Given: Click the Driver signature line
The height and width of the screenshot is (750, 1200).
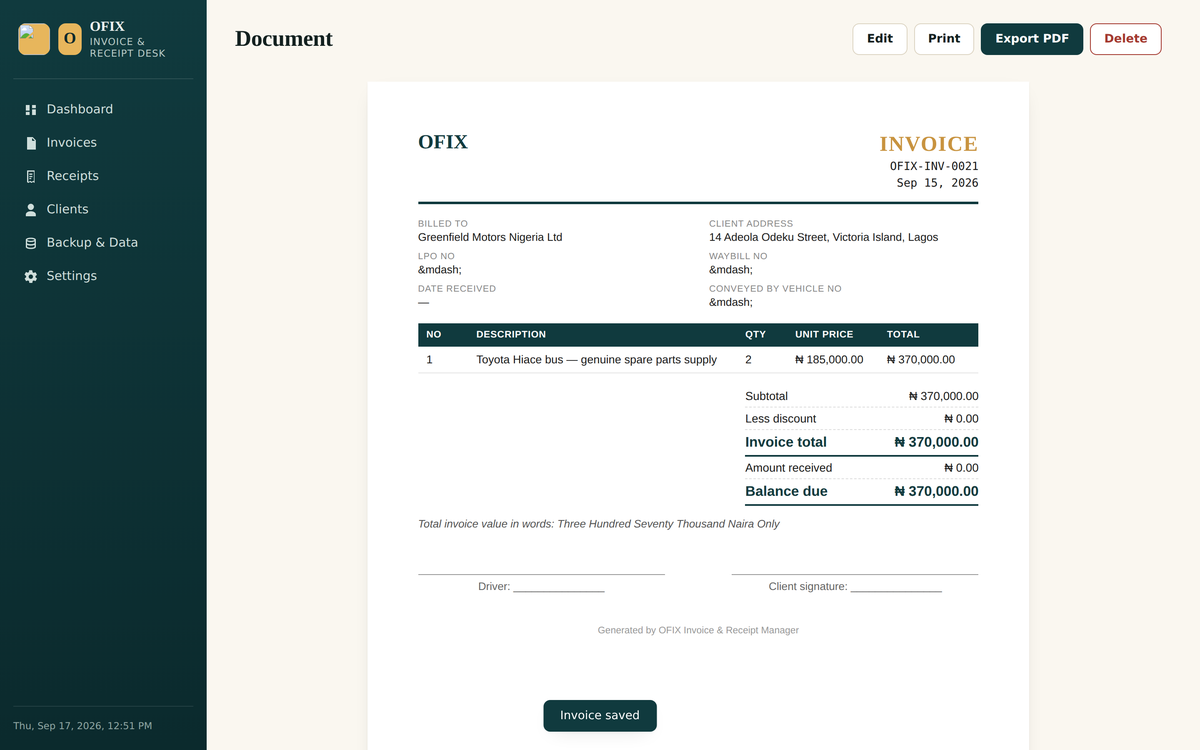Looking at the screenshot, I should tap(541, 587).
